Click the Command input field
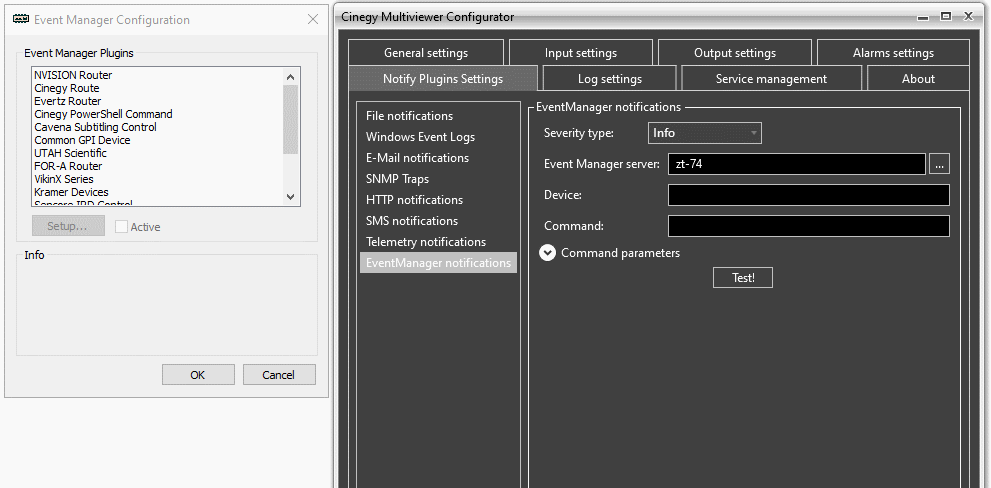 (x=808, y=226)
